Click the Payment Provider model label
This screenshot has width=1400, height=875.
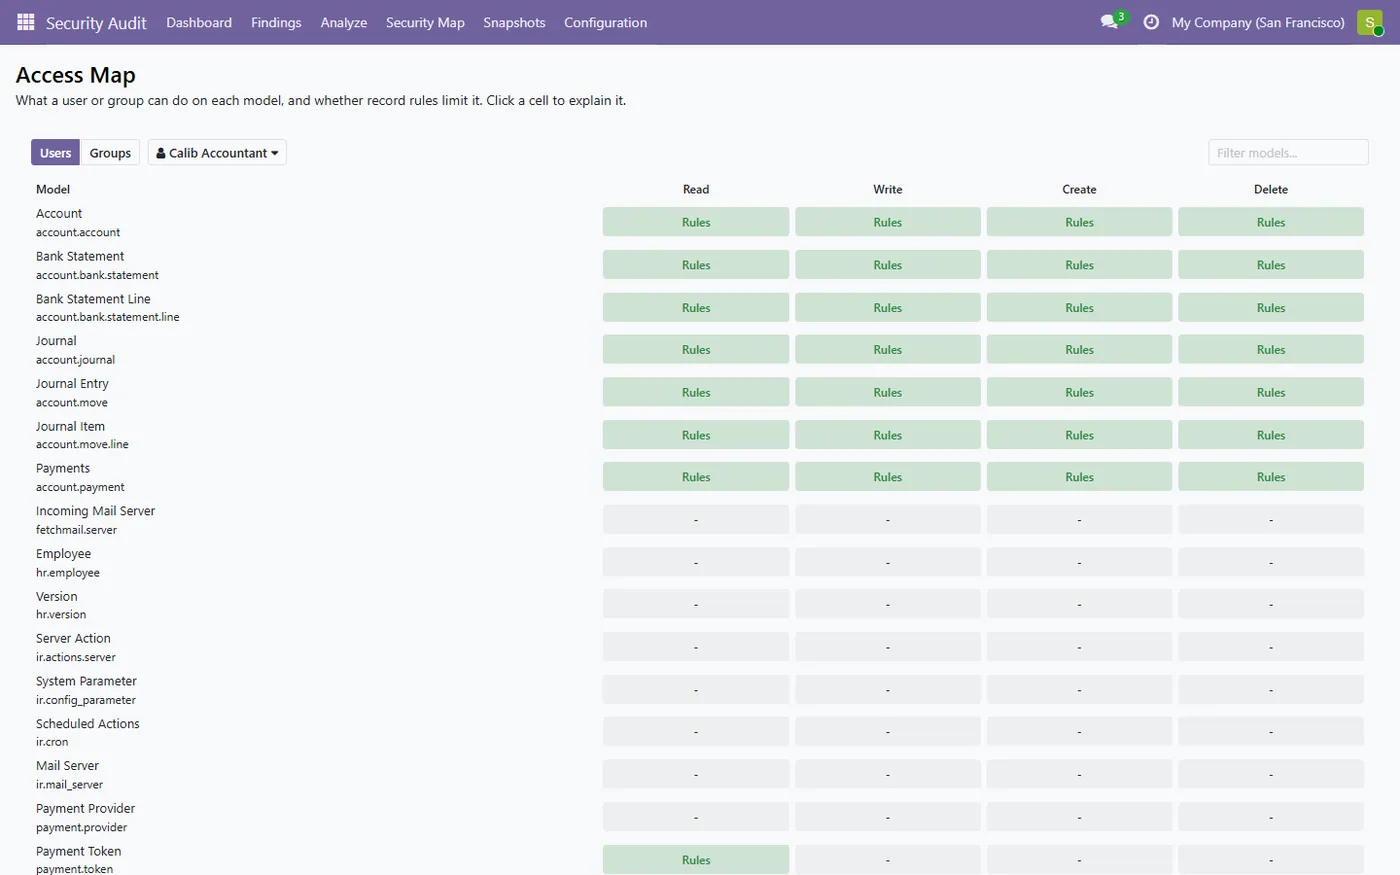tap(85, 809)
